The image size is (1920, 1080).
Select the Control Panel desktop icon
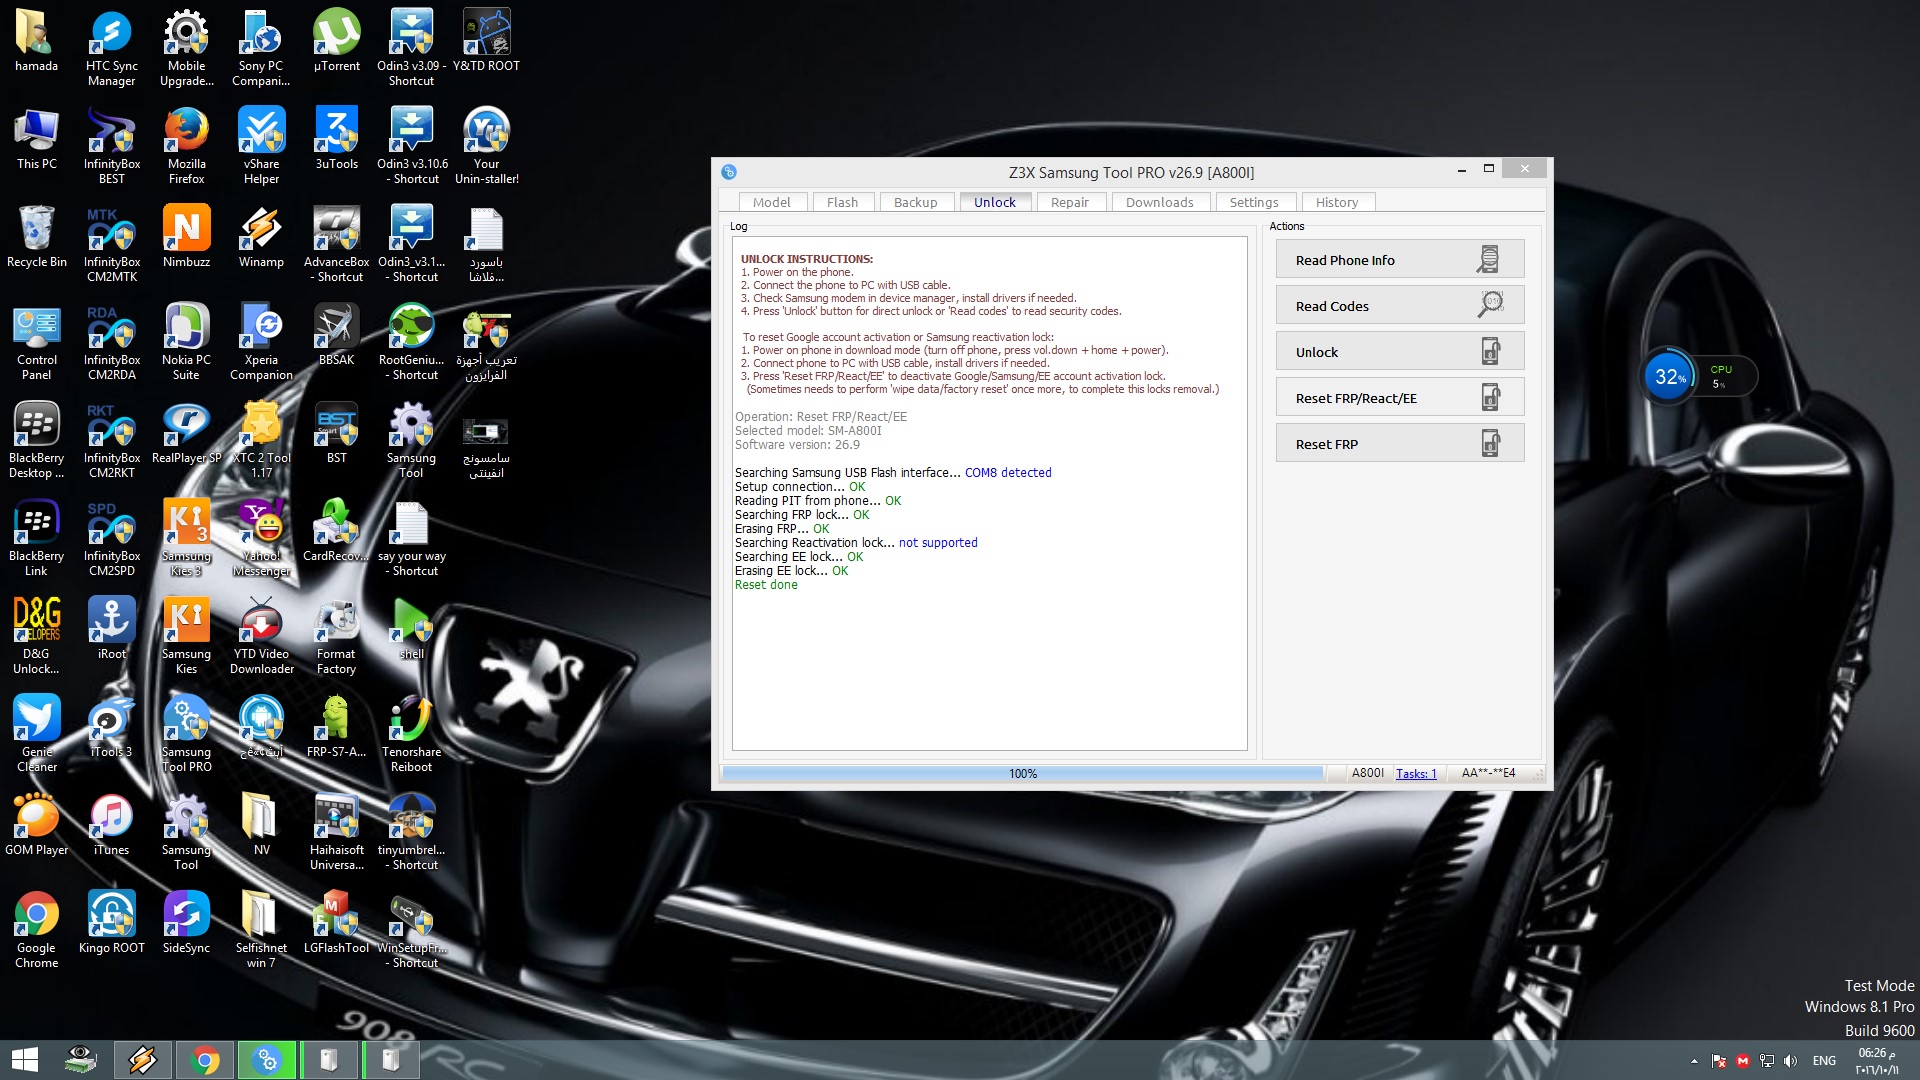coord(36,343)
